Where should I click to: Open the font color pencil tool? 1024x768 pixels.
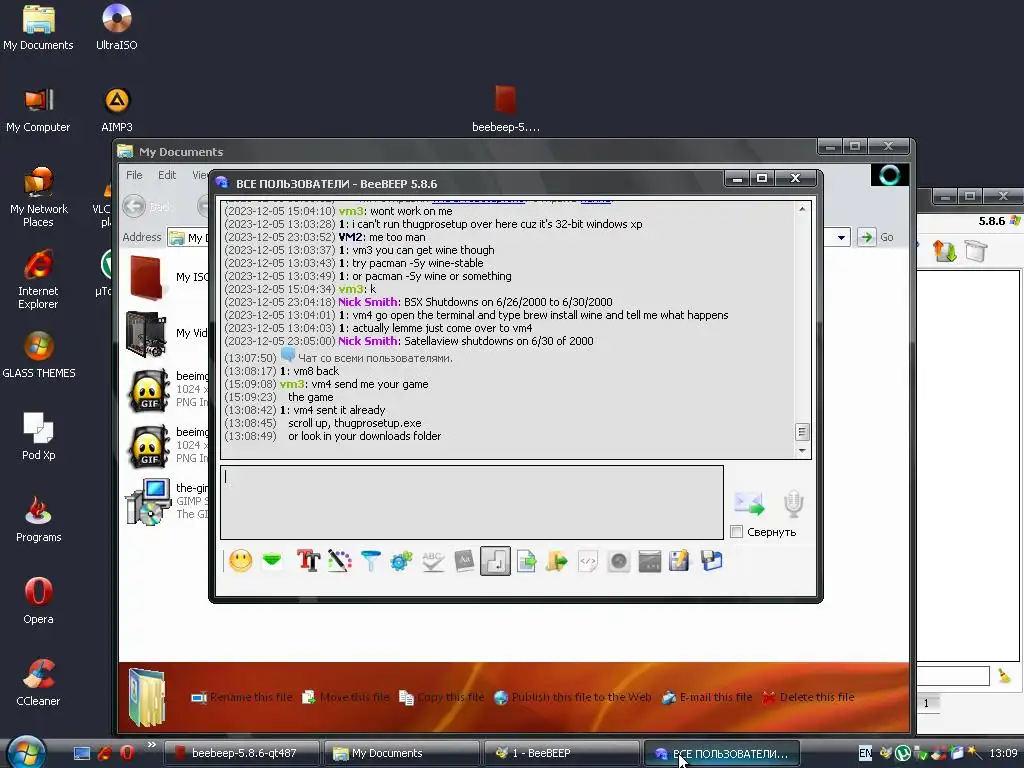[340, 561]
